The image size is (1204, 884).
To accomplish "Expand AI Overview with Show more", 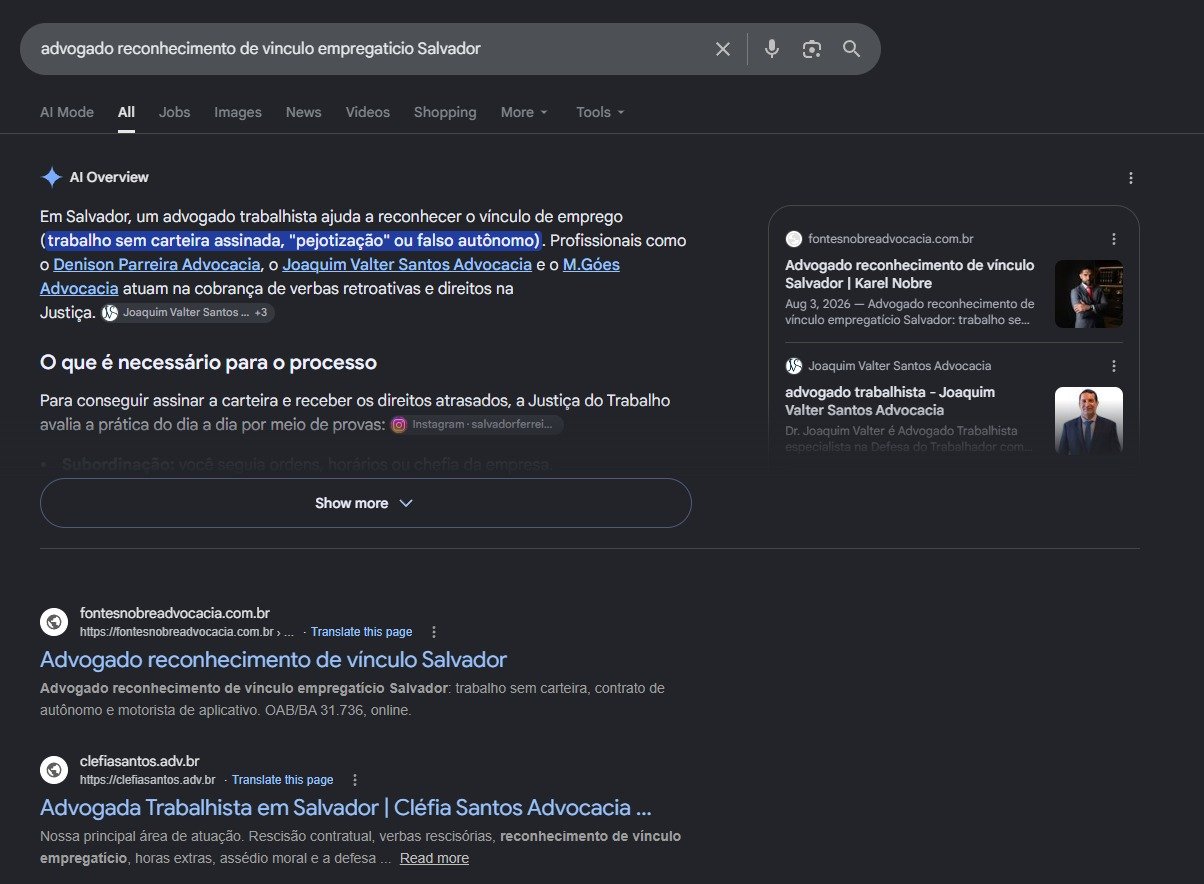I will (x=365, y=503).
